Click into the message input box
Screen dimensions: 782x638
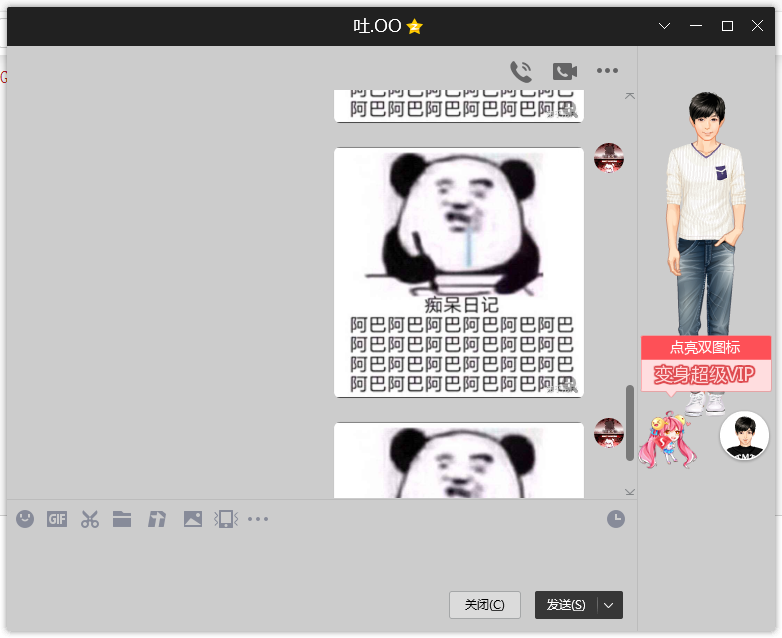(322, 560)
